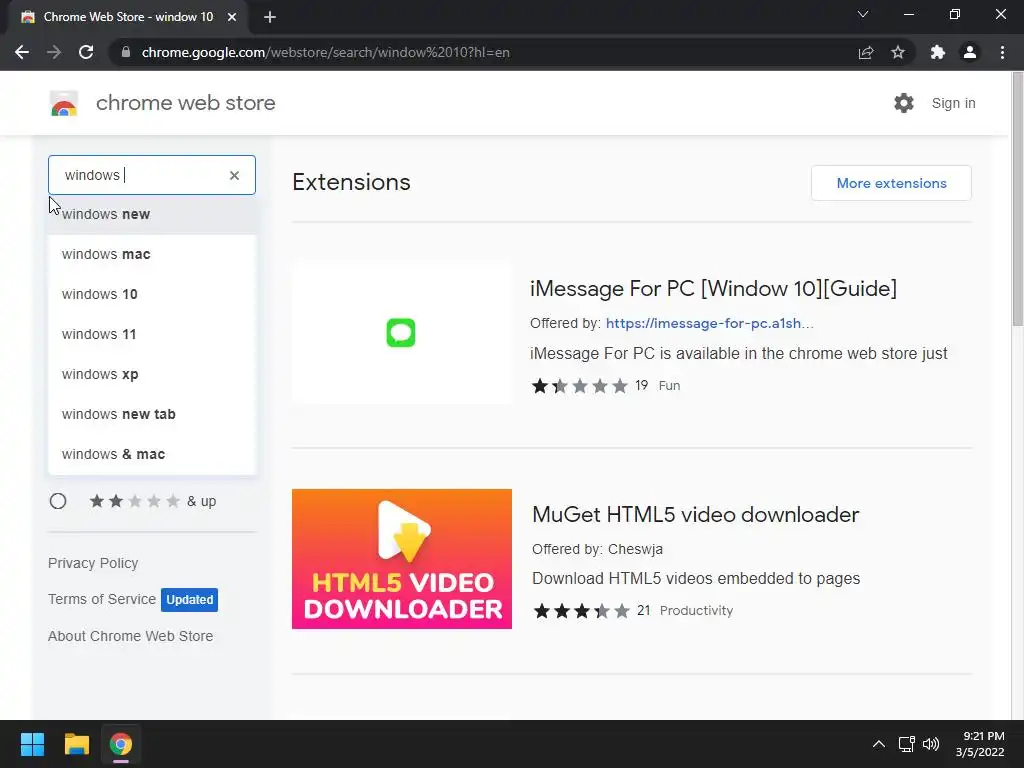Bookmark this tab with the star icon
The width and height of the screenshot is (1024, 768).
pyautogui.click(x=898, y=52)
